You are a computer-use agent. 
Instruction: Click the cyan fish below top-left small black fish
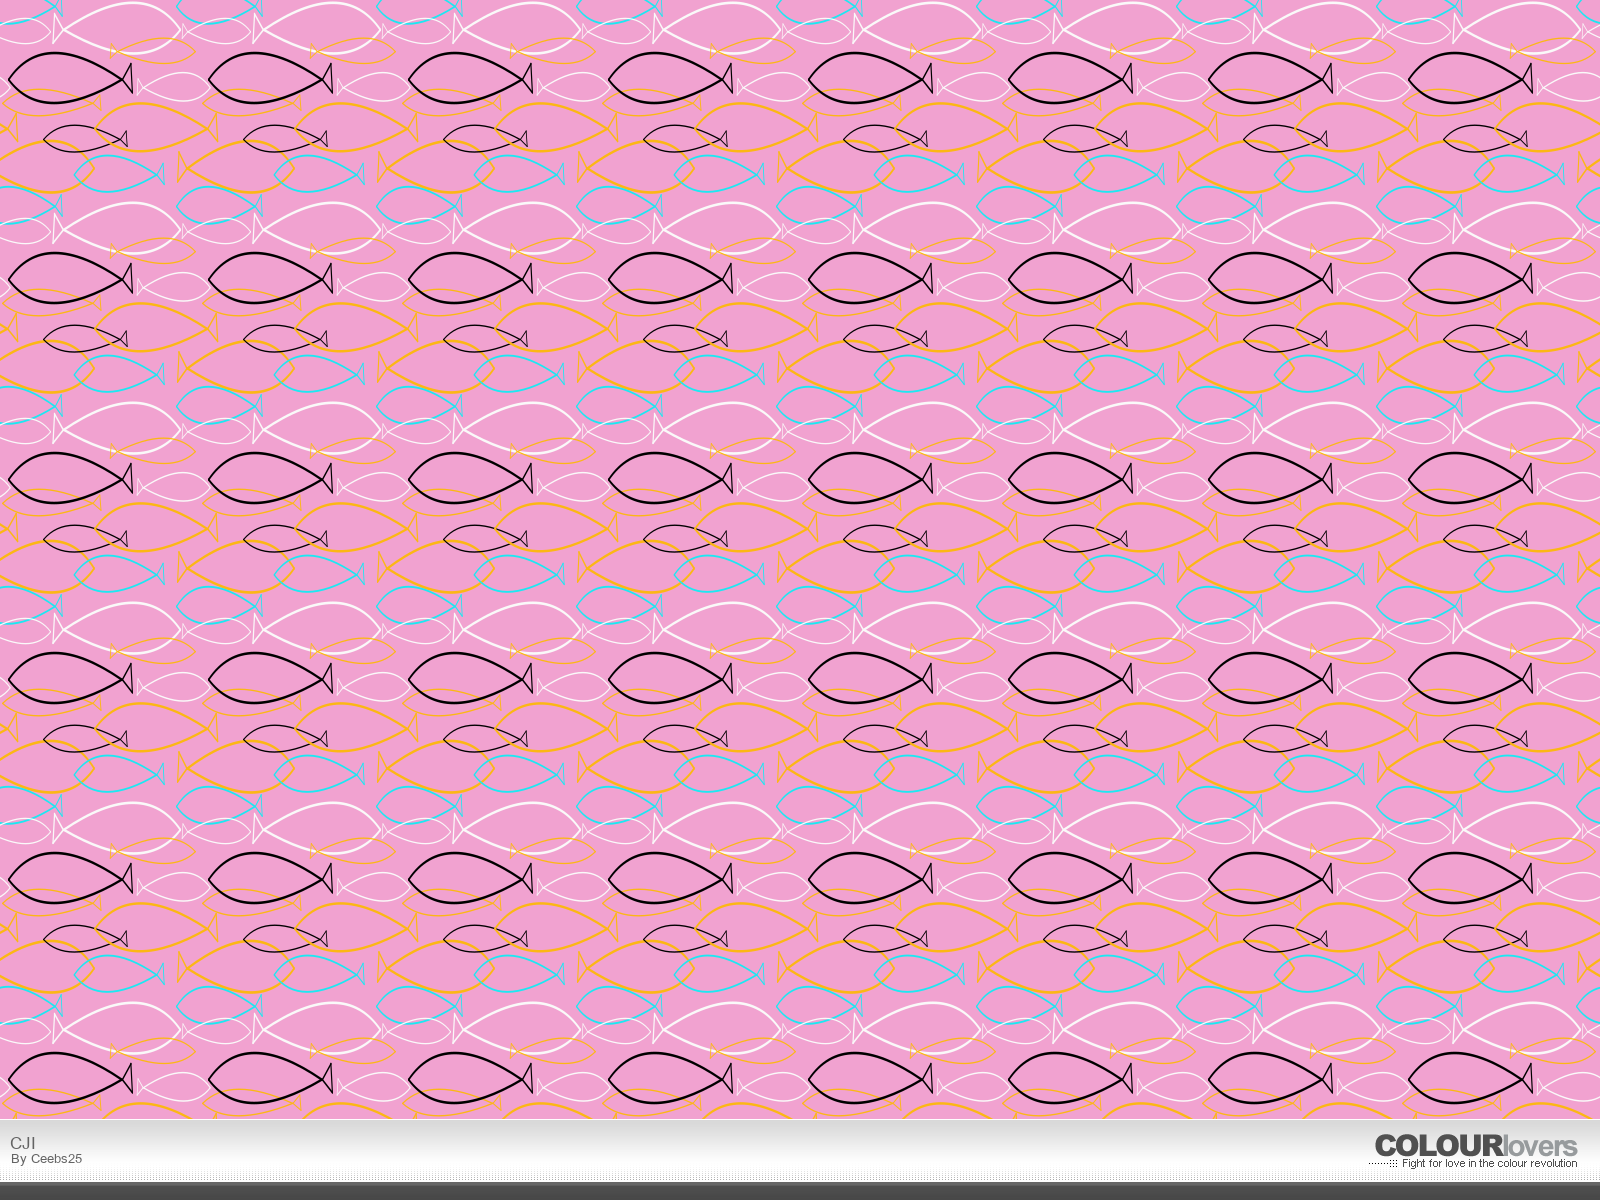tap(120, 174)
